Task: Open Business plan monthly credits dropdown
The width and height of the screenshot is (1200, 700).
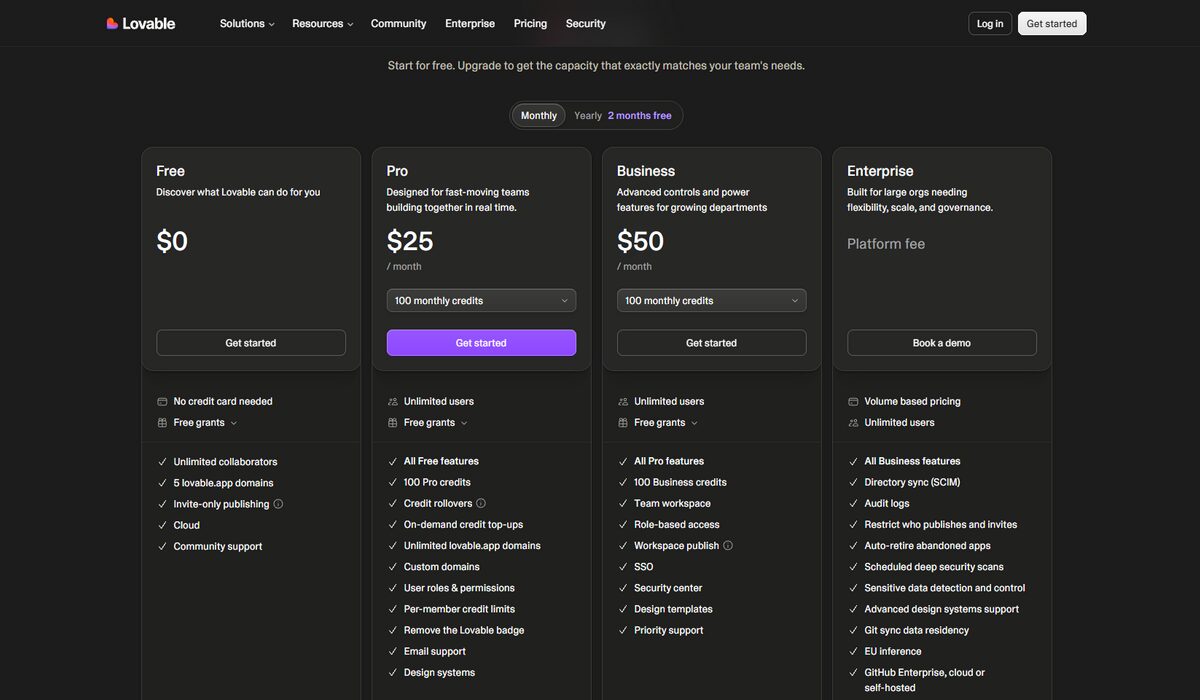Action: [711, 300]
